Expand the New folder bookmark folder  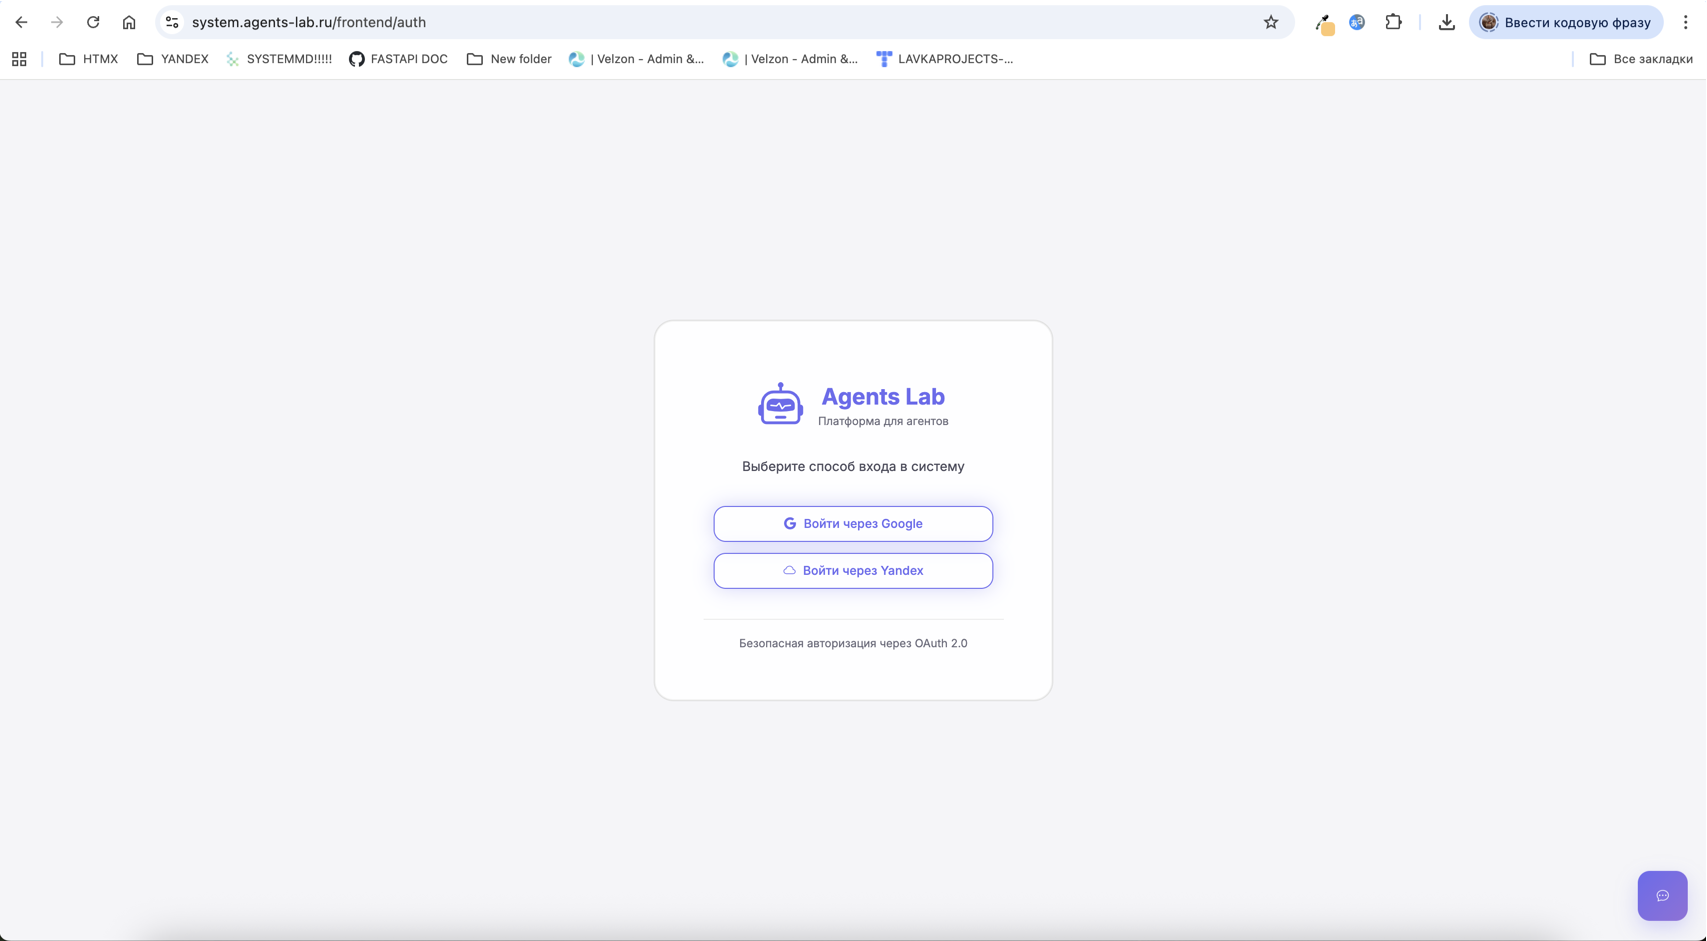coord(509,59)
